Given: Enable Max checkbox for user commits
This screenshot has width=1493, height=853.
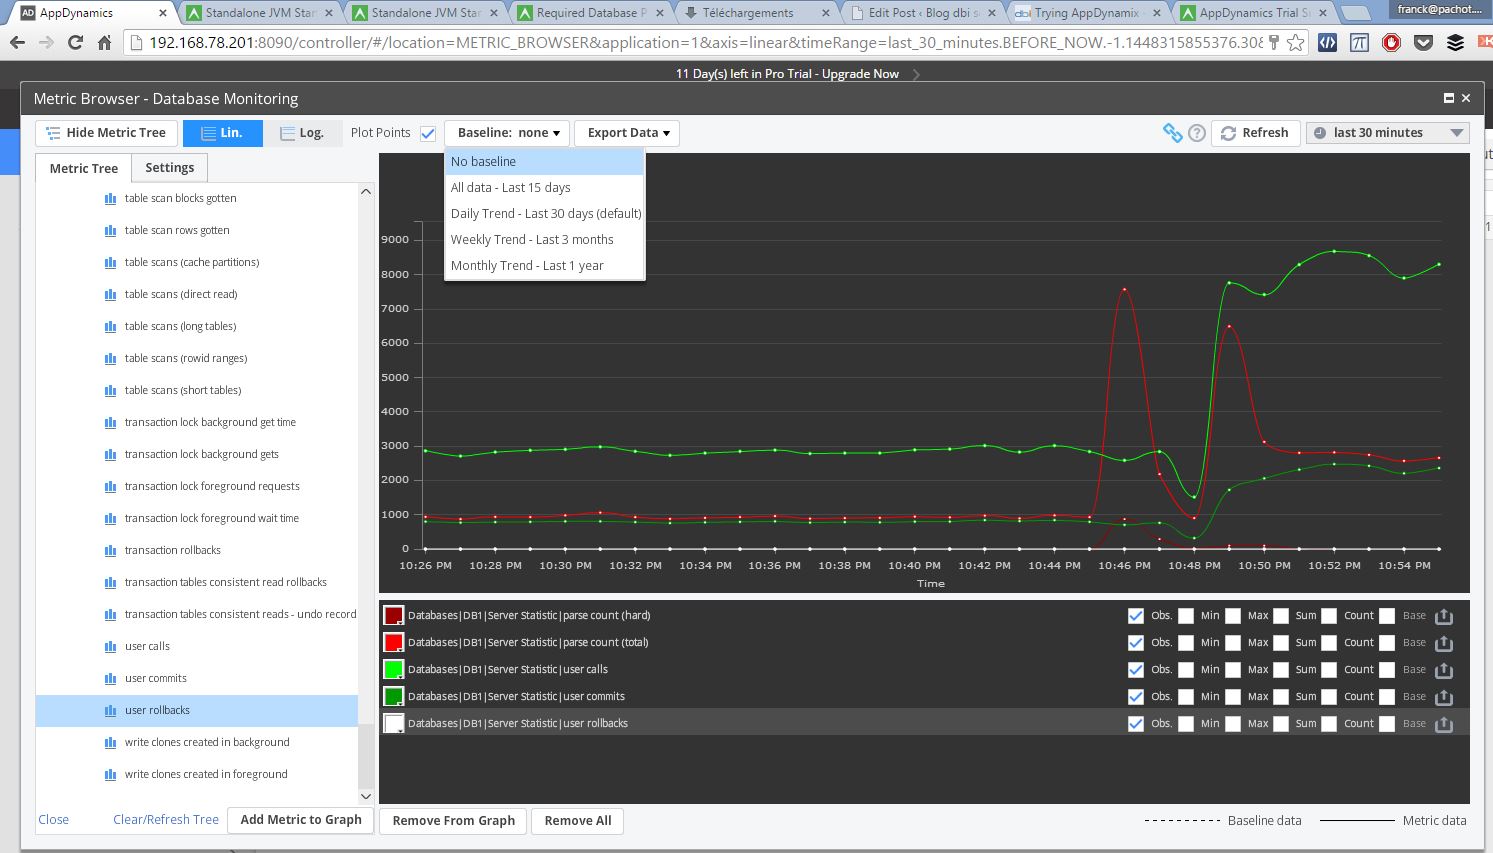Looking at the screenshot, I should coord(1233,697).
